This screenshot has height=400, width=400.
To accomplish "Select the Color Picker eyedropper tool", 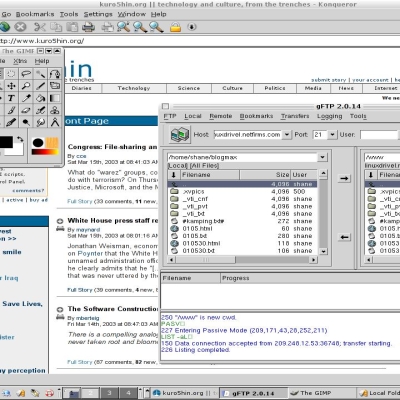I will click(26, 98).
